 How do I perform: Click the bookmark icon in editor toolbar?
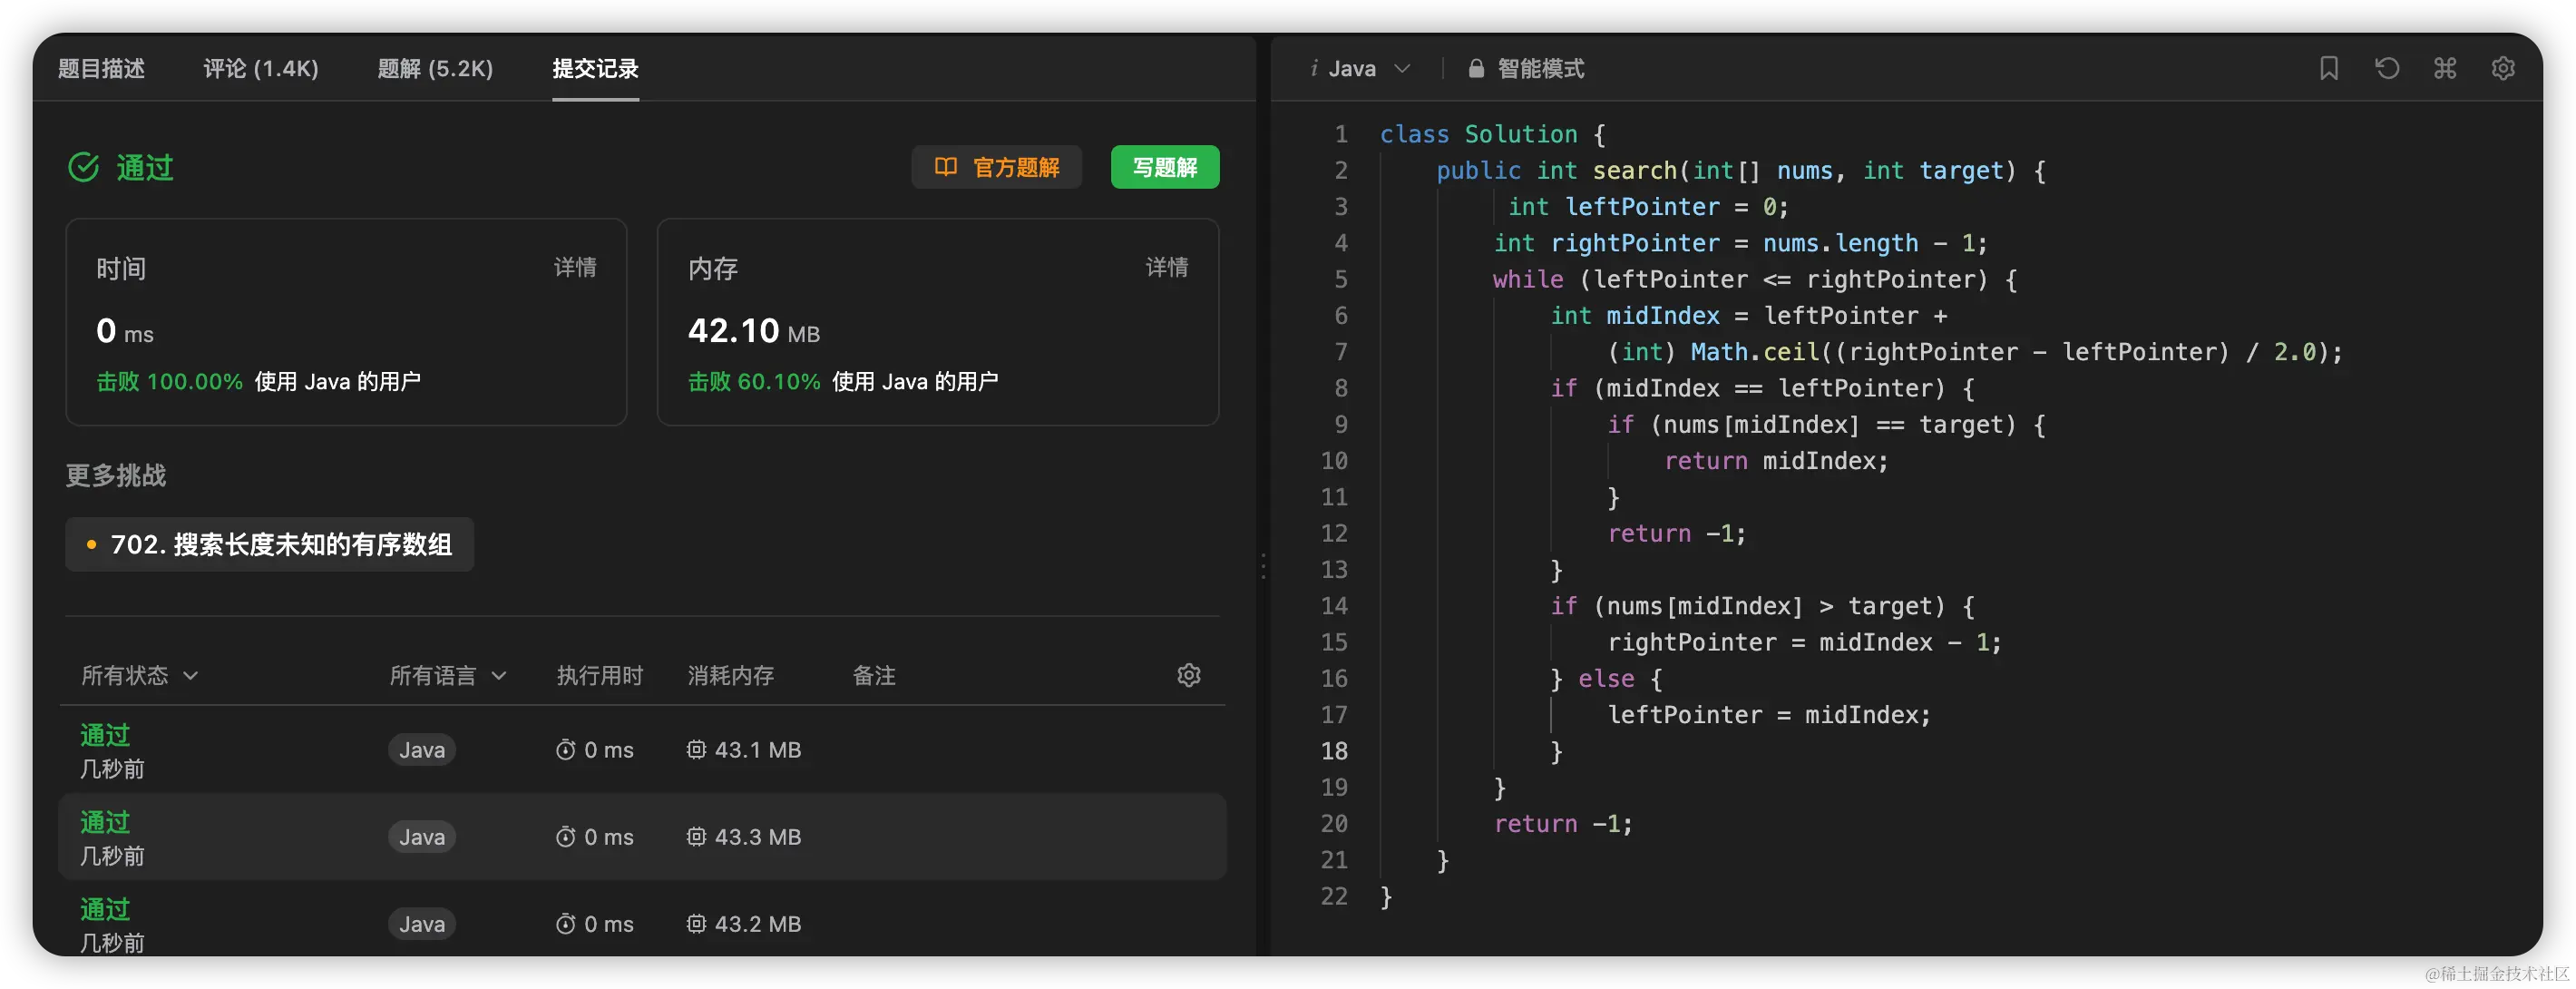(2329, 68)
